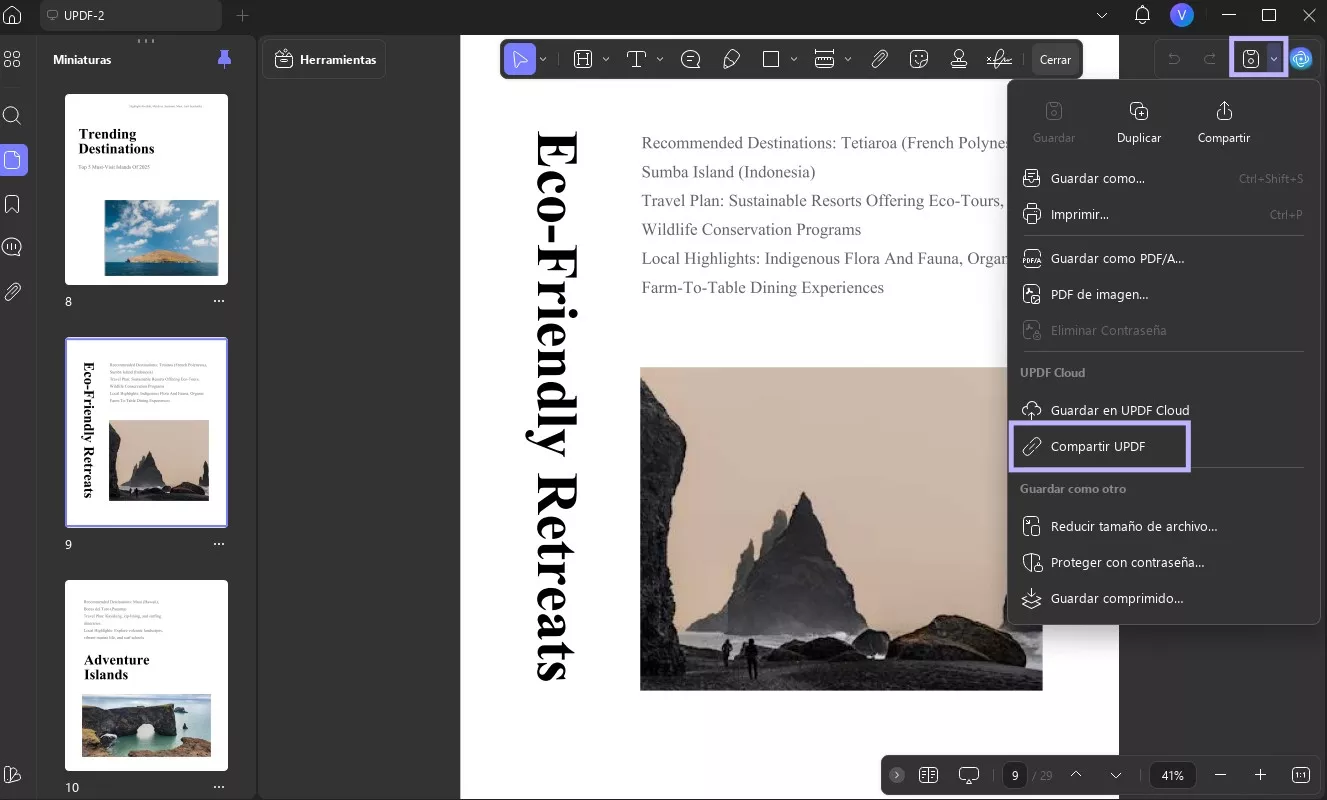The height and width of the screenshot is (800, 1327).
Task: Zoom in with the plus button
Action: (x=1260, y=775)
